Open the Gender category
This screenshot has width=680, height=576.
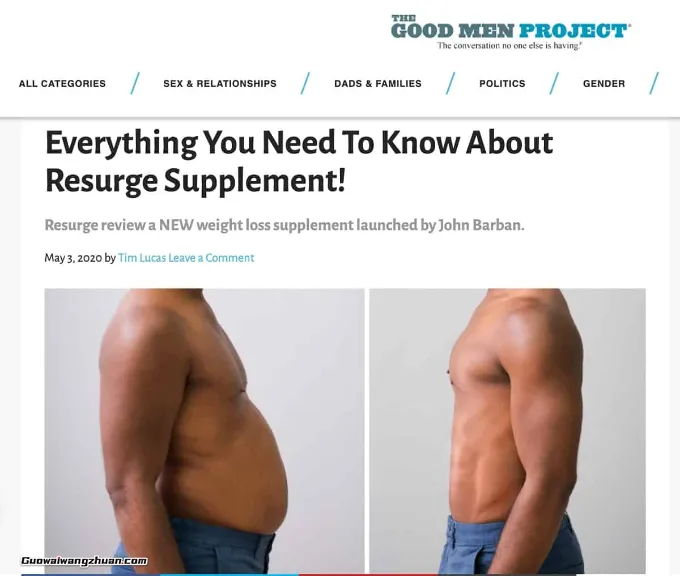604,83
